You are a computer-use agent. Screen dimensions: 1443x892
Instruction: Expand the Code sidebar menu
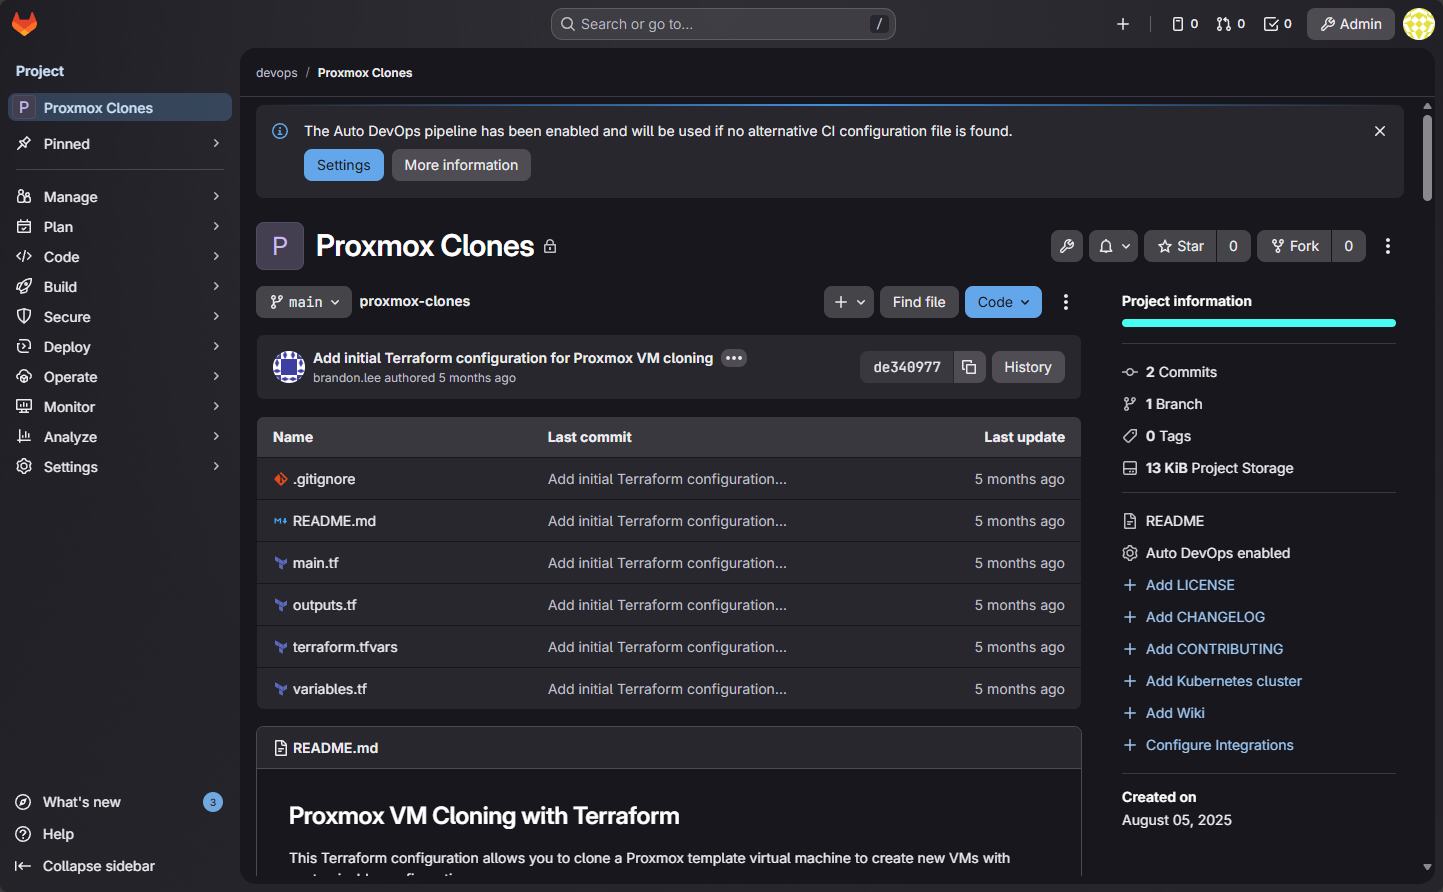pyautogui.click(x=120, y=257)
